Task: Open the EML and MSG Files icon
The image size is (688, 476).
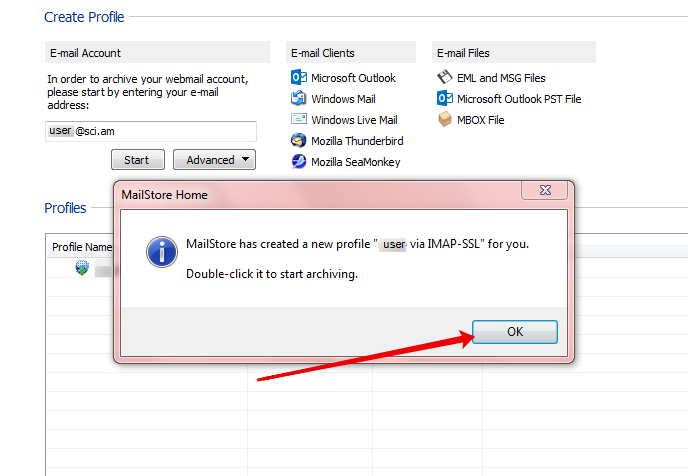Action: (444, 77)
